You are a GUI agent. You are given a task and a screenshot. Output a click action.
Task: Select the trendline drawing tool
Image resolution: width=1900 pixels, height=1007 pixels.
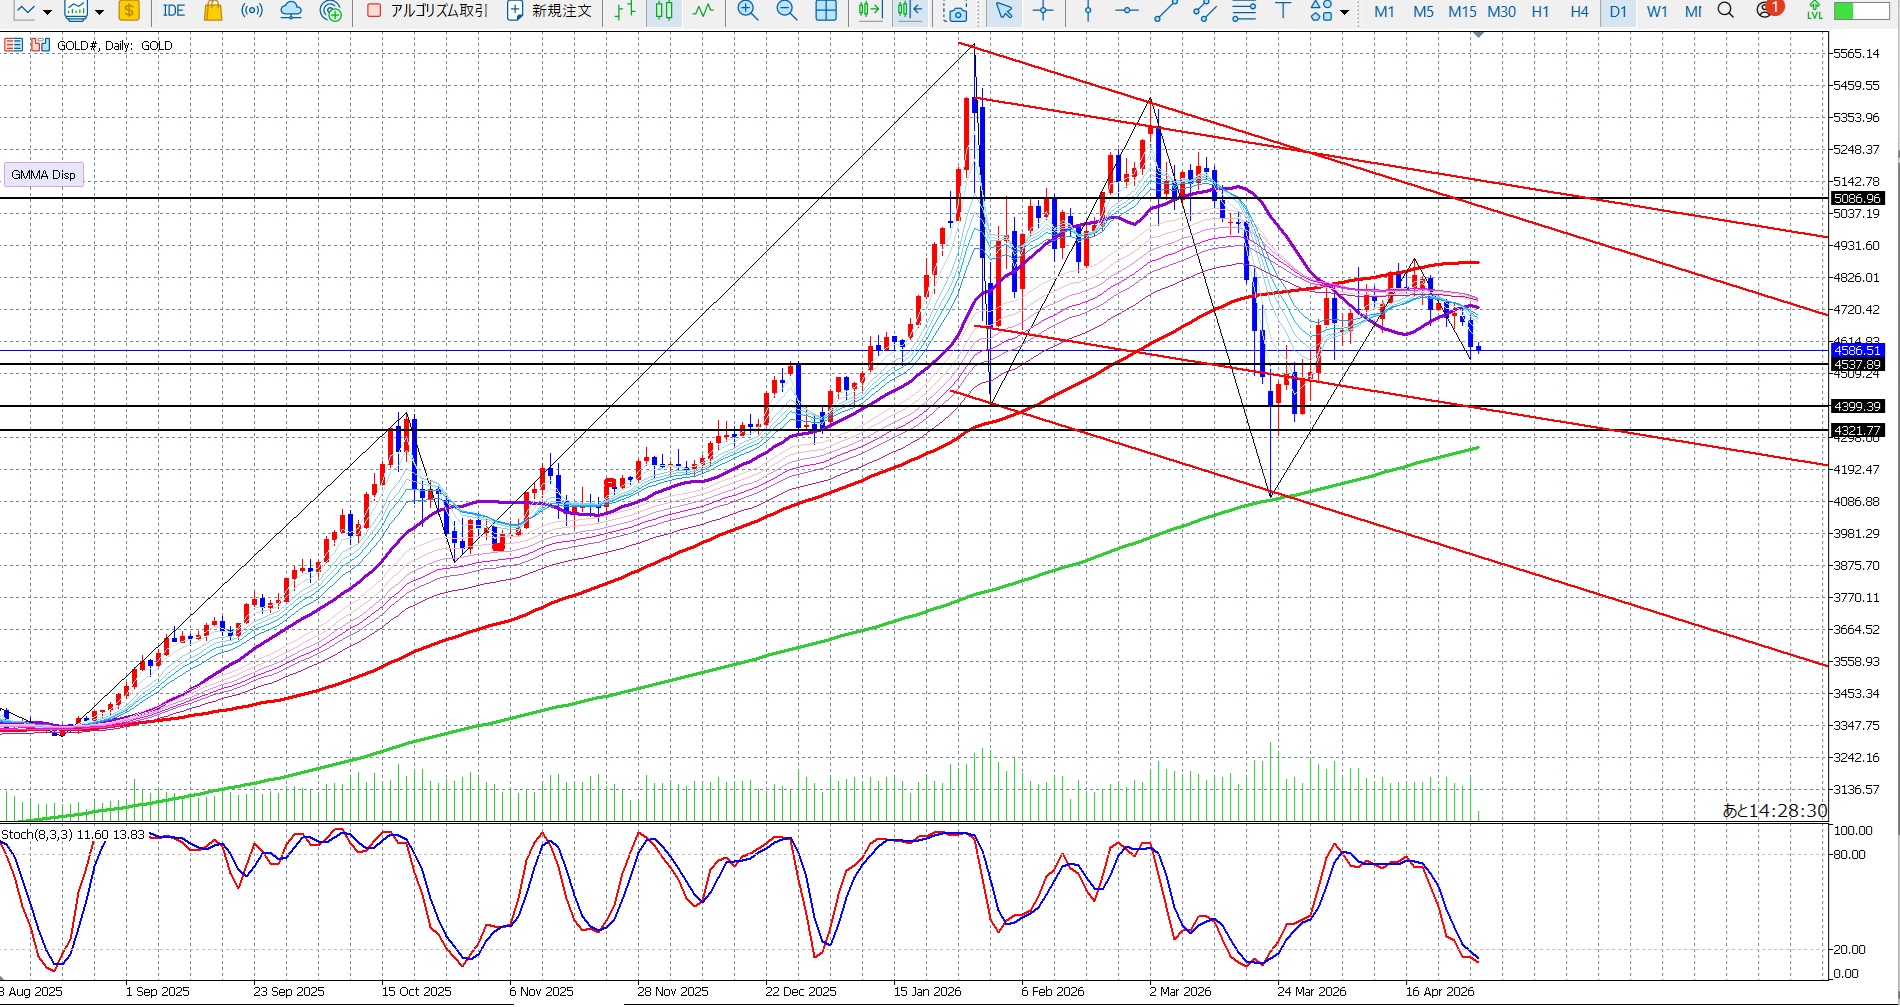(x=1165, y=11)
